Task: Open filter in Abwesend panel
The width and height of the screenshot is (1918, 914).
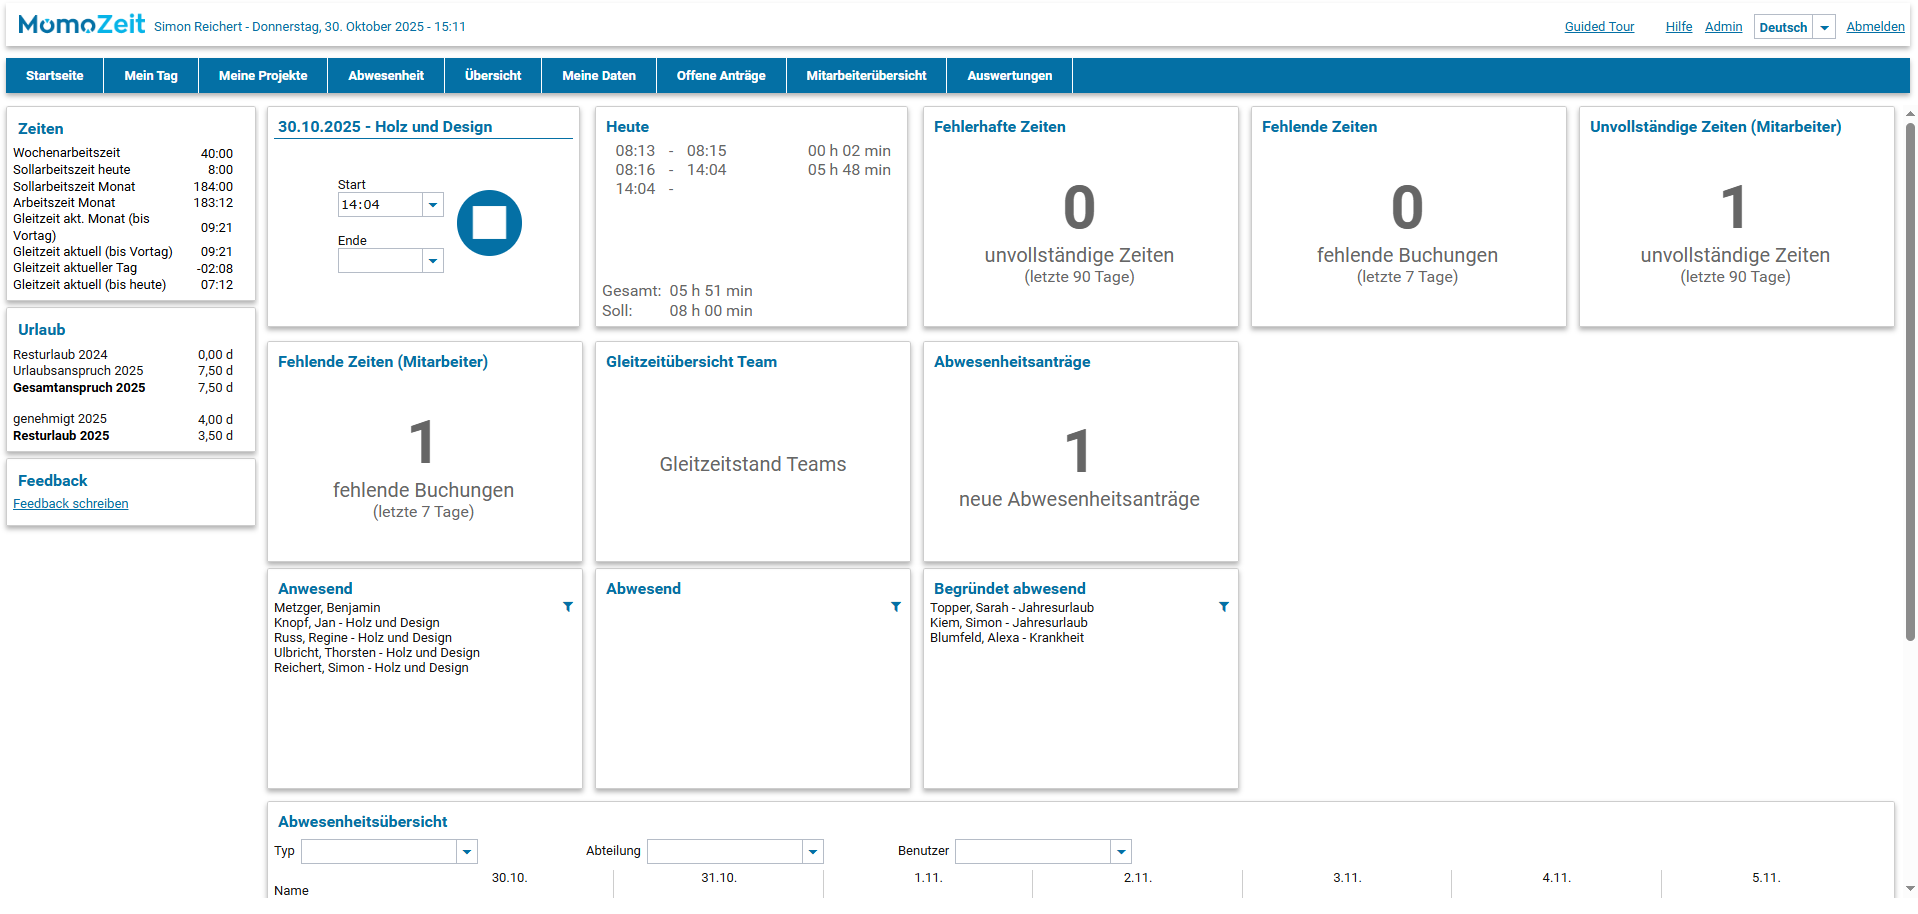Action: (896, 607)
